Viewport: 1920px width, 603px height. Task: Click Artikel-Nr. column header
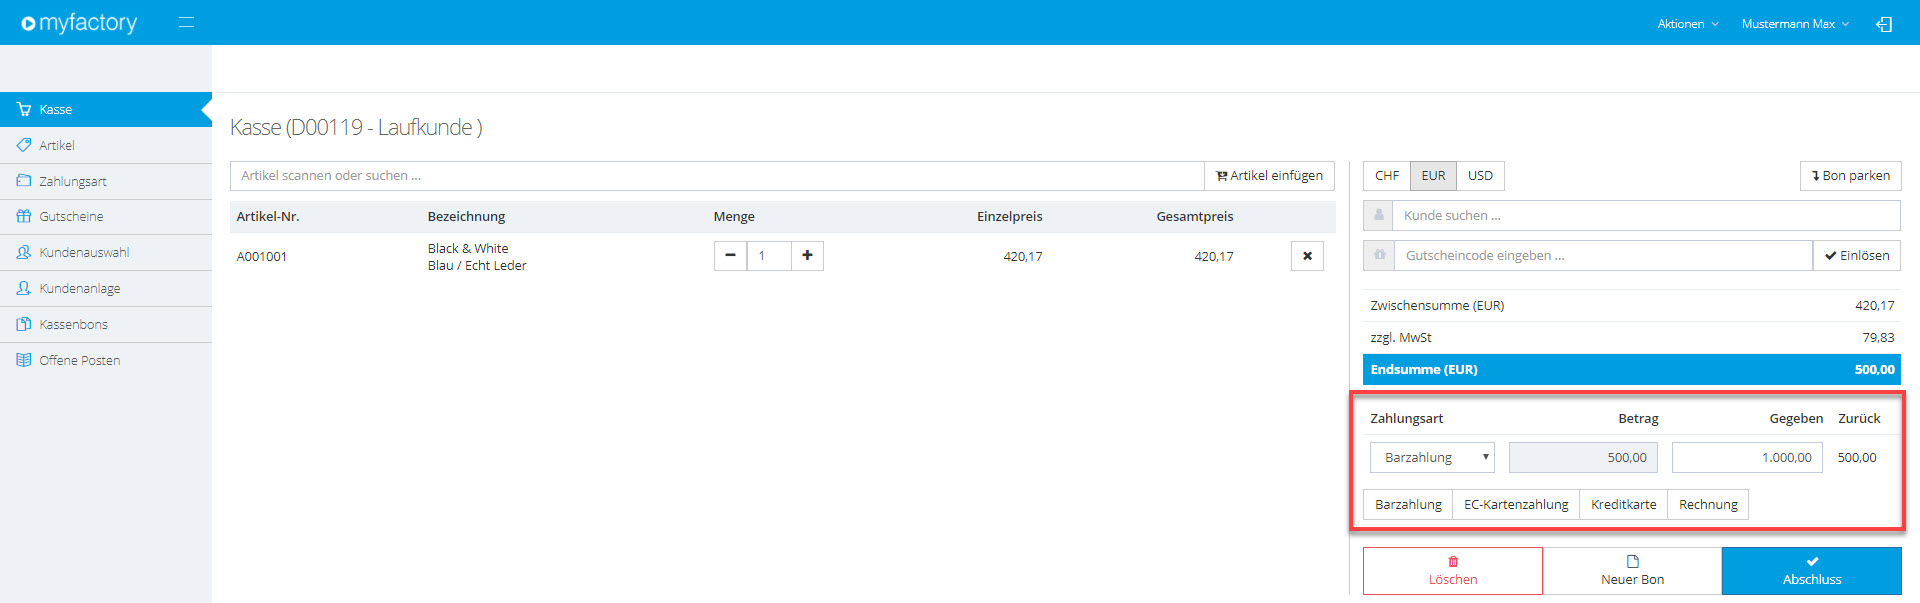pos(268,217)
